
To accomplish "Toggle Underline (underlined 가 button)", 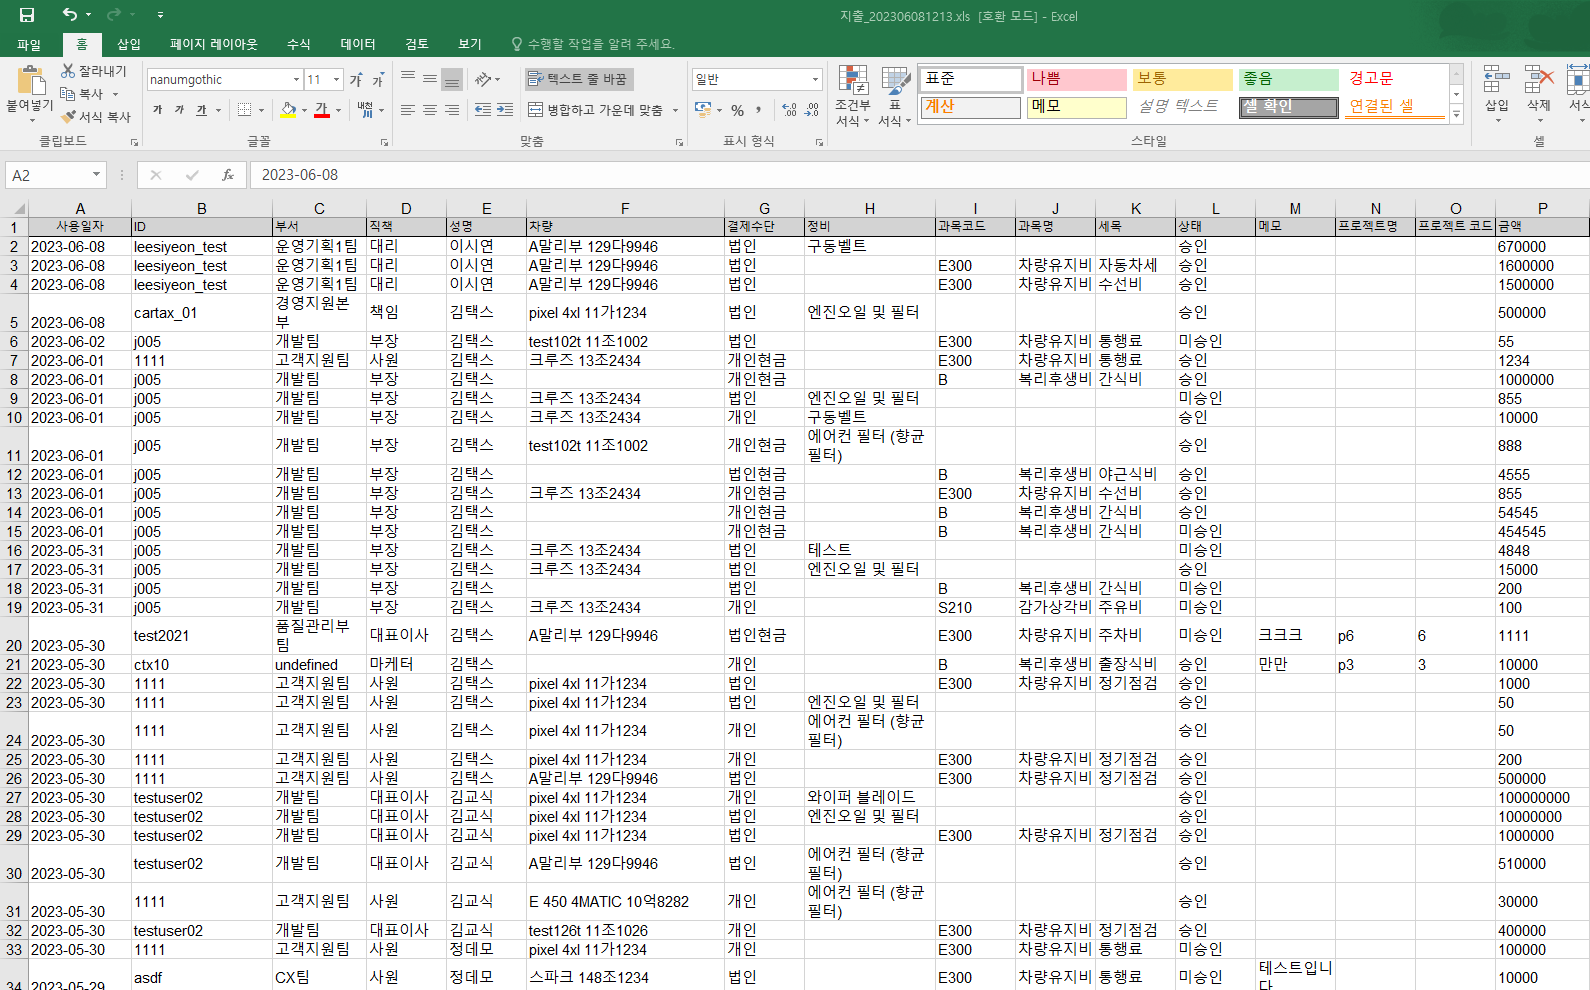I will pos(202,110).
